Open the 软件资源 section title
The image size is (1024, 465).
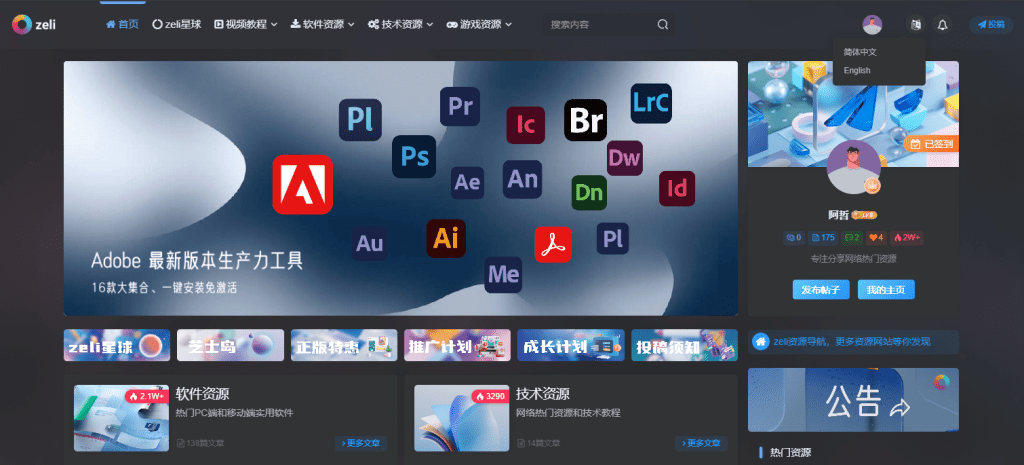click(x=202, y=394)
